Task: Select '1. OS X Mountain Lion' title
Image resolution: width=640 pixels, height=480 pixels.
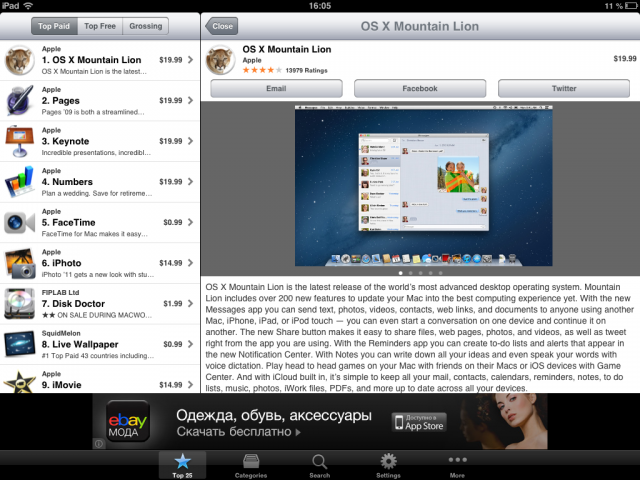Action: 91,60
